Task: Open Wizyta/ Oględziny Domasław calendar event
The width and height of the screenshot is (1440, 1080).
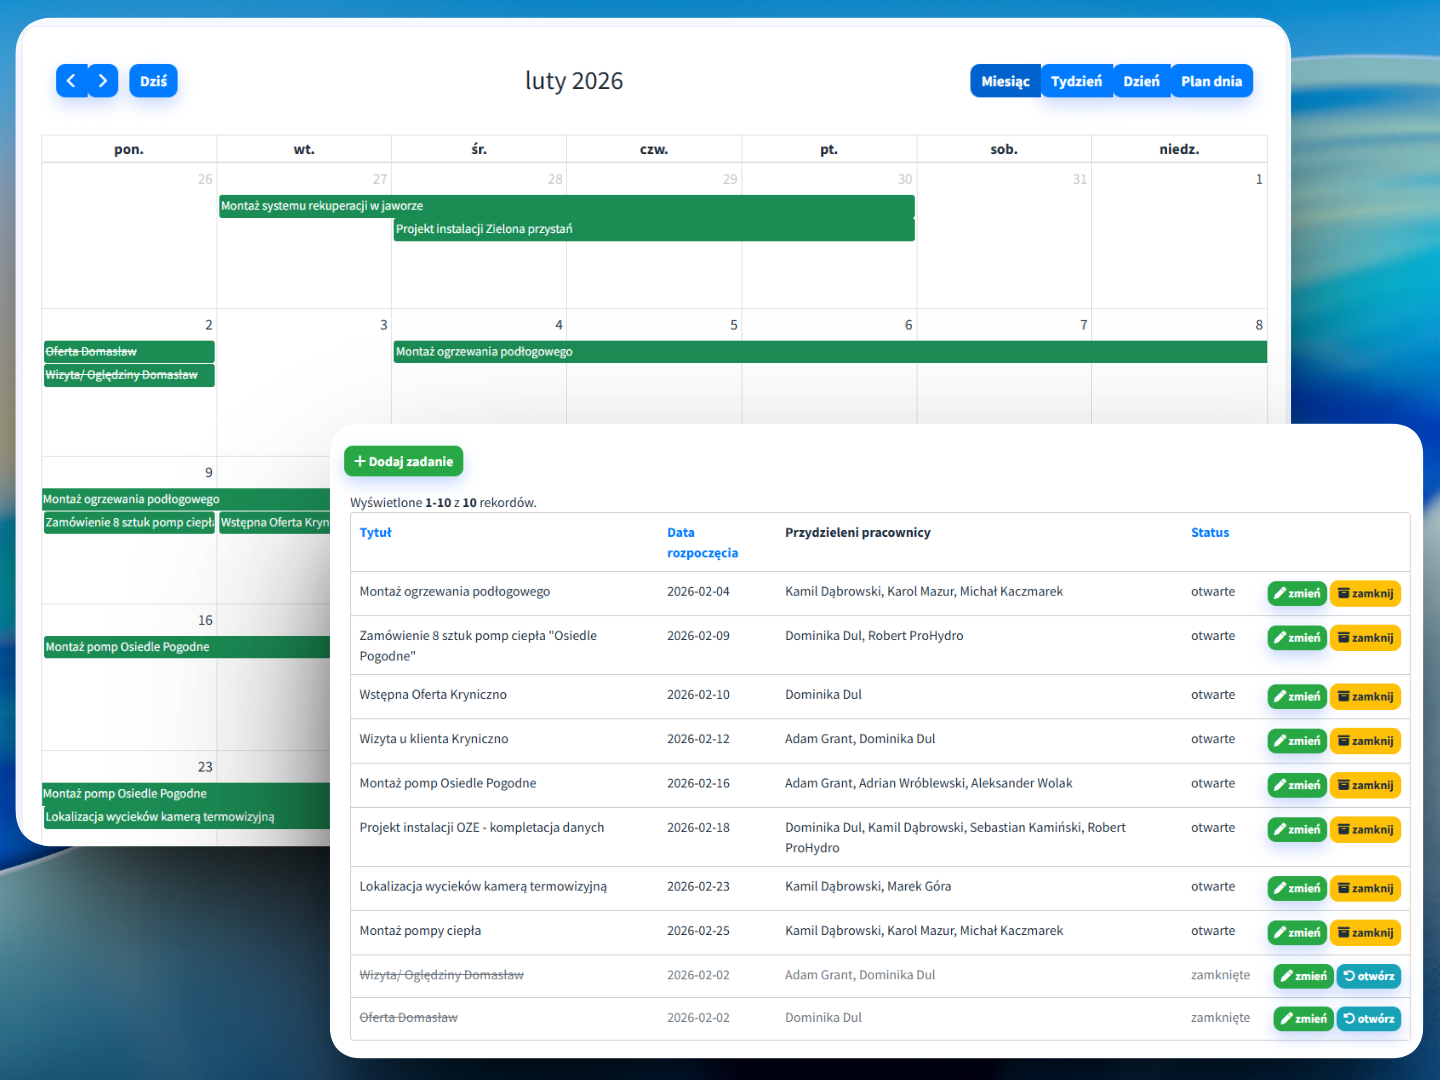Action: tap(129, 375)
